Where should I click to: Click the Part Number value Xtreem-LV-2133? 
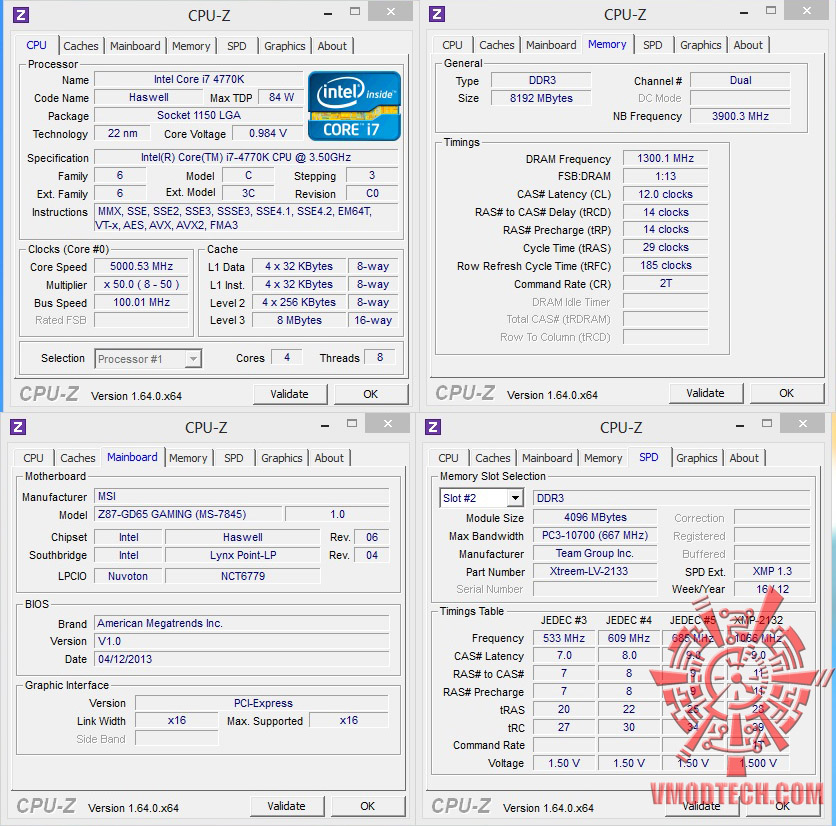point(595,571)
